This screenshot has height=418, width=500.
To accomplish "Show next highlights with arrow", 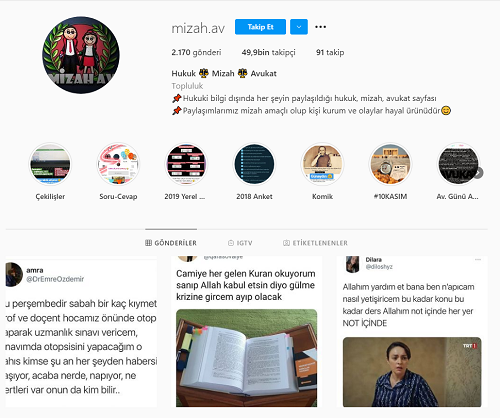I will (x=478, y=173).
